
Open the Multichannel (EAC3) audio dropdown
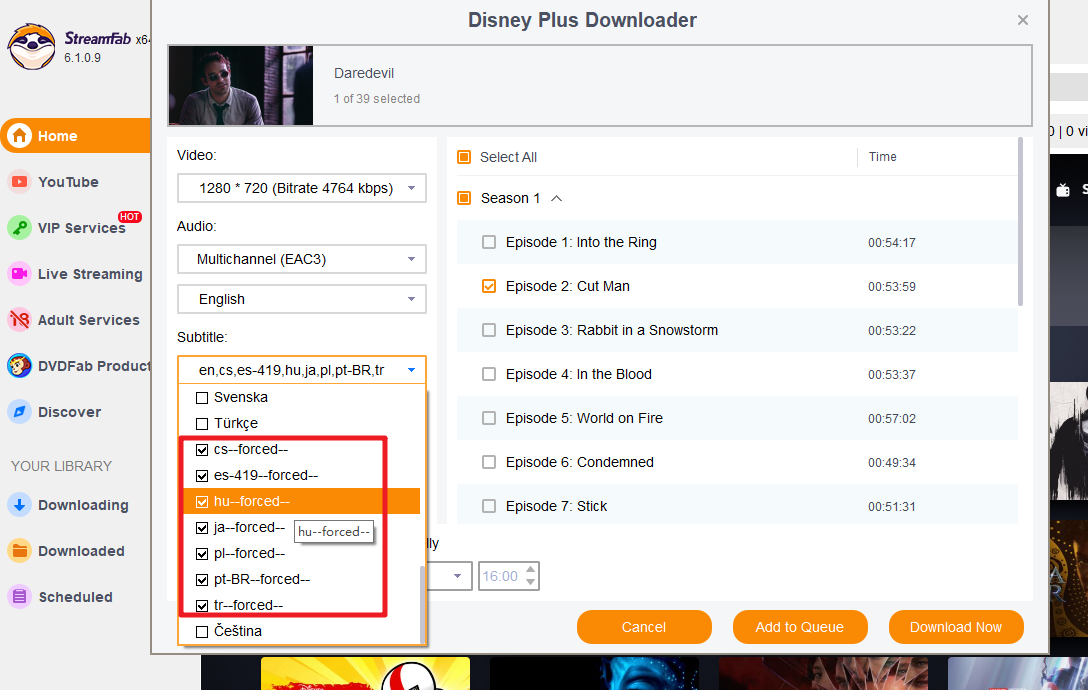[x=302, y=259]
